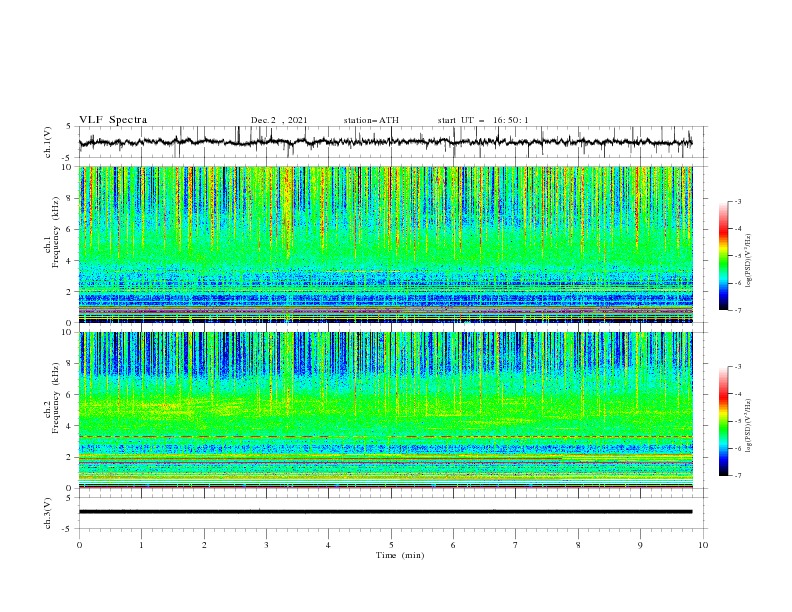792x612 pixels.
Task: Click the ch.2 spectrogram color scale bar
Action: 724,421
